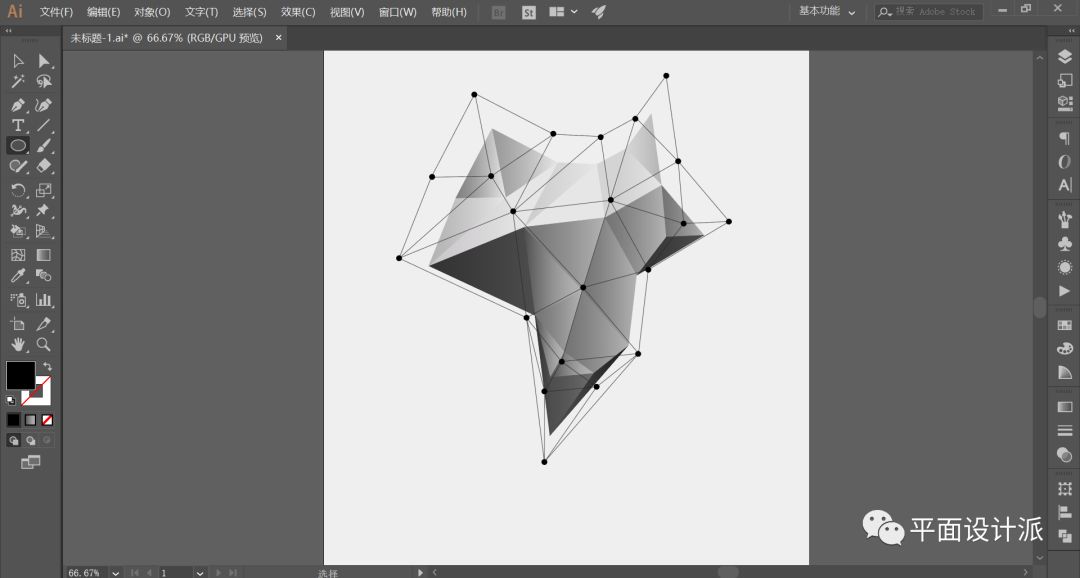Screen dimensions: 1080x578
Task: Select the Ellipse tool
Action: [x=18, y=146]
